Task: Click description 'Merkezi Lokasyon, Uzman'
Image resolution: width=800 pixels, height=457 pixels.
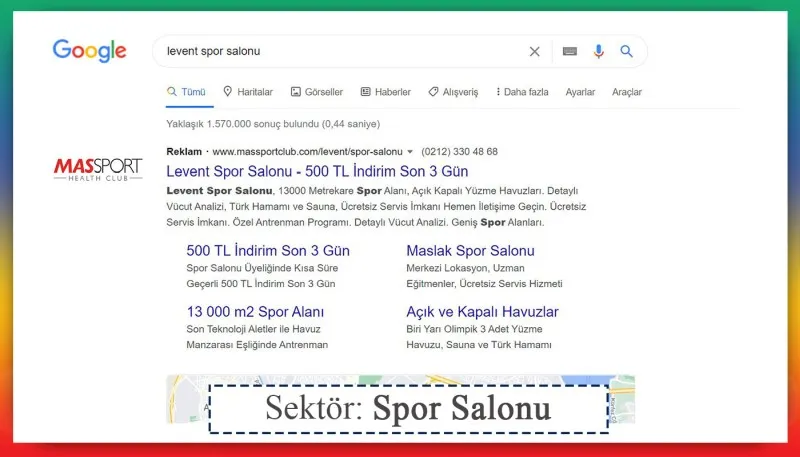Action: (465, 268)
